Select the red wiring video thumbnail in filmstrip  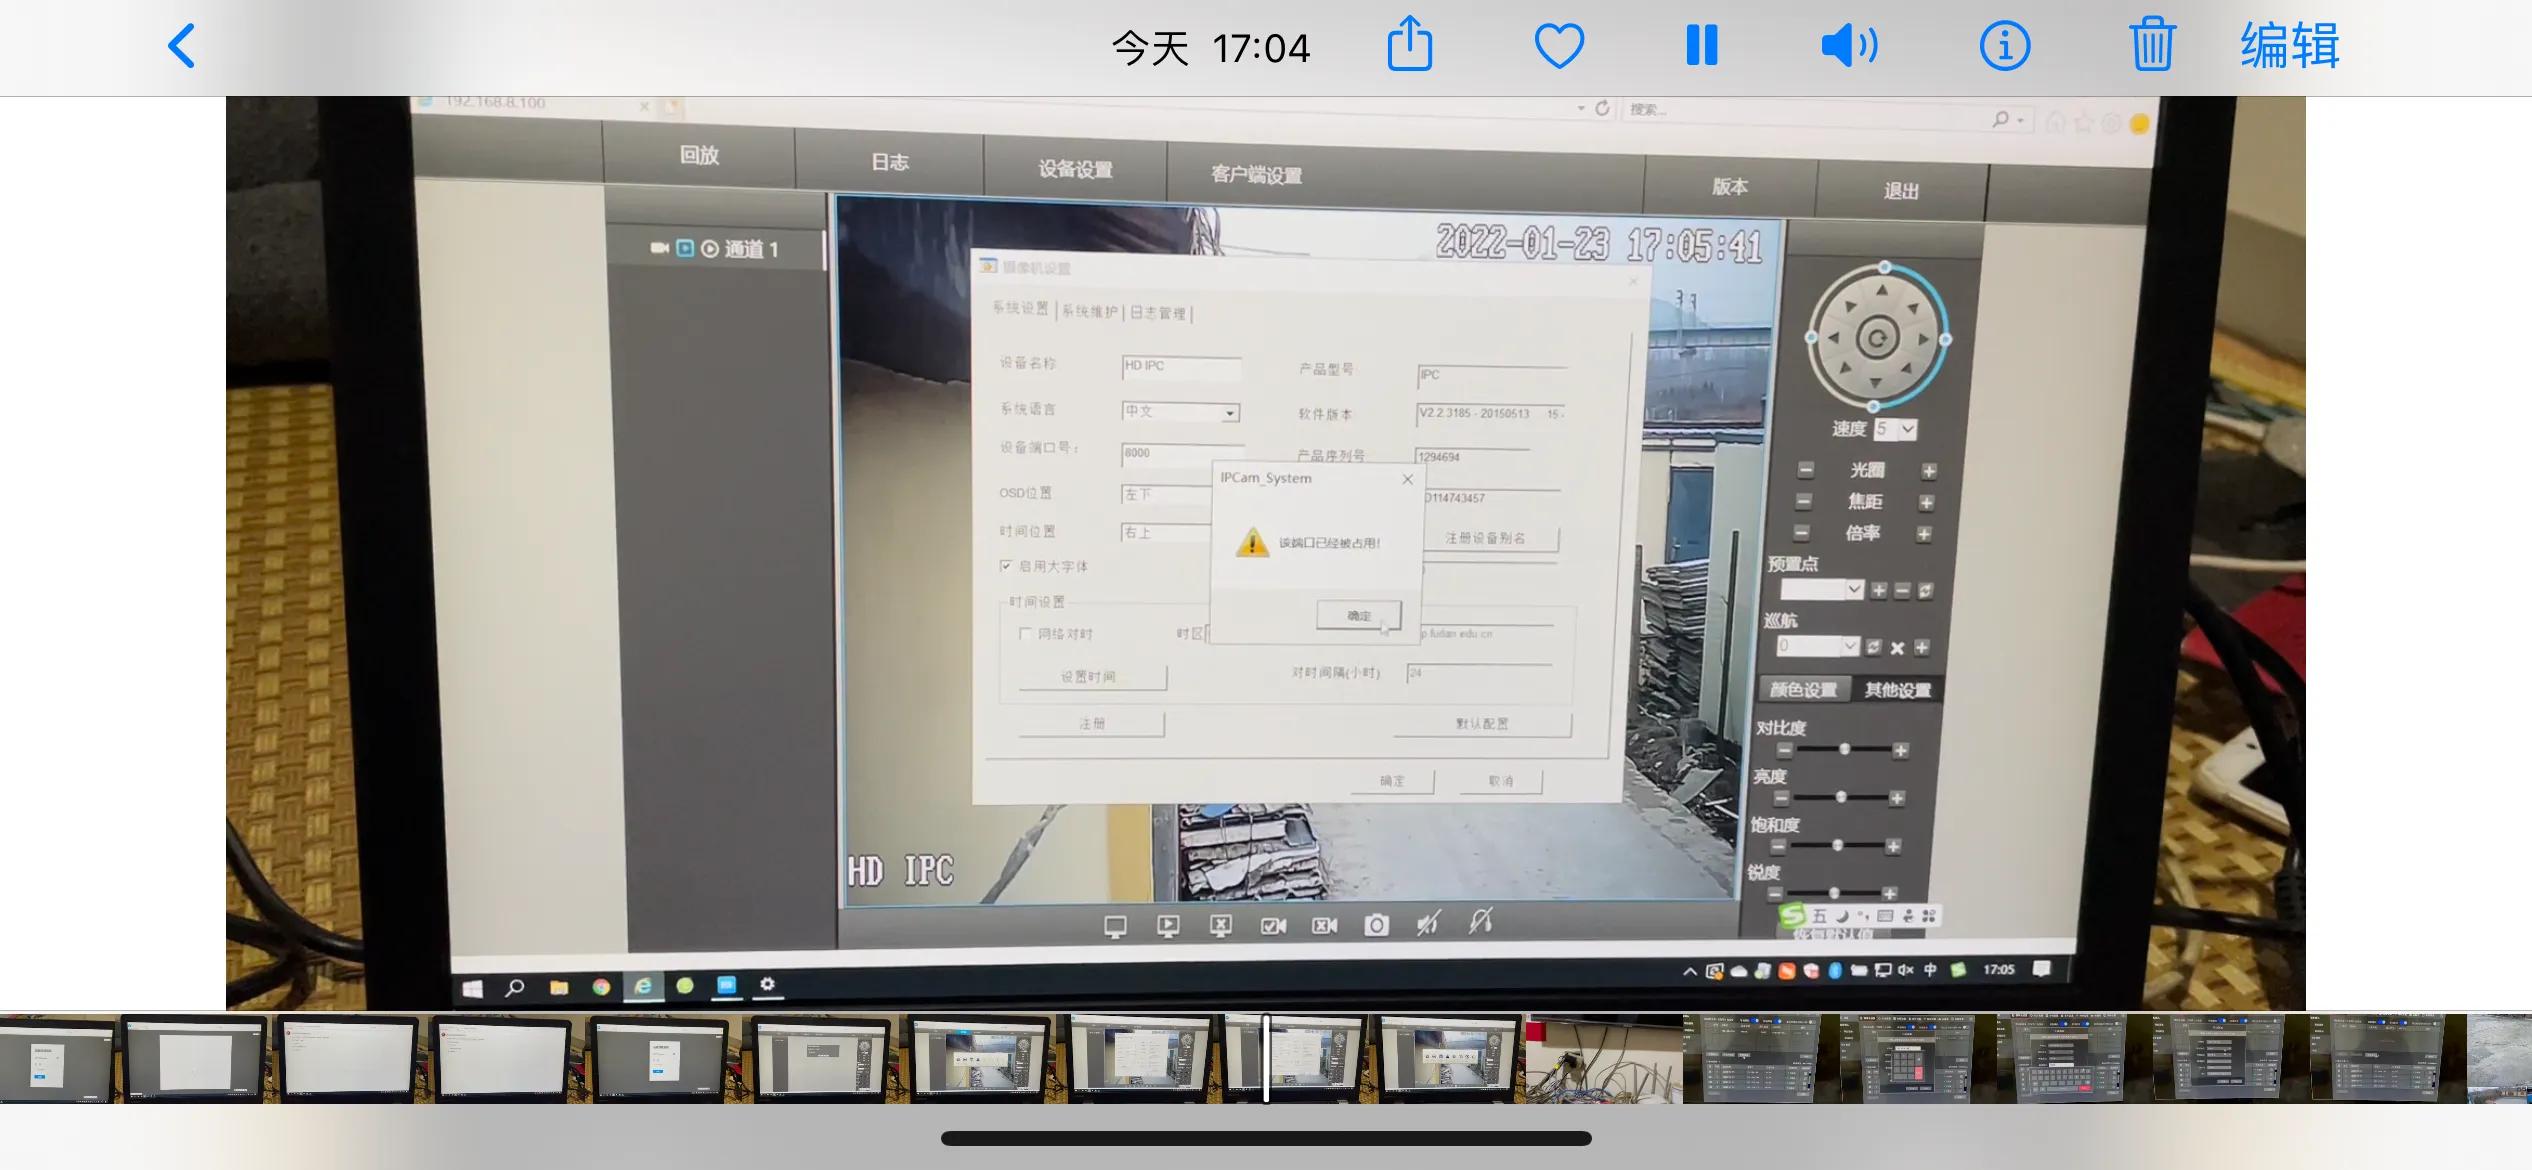(1603, 1060)
